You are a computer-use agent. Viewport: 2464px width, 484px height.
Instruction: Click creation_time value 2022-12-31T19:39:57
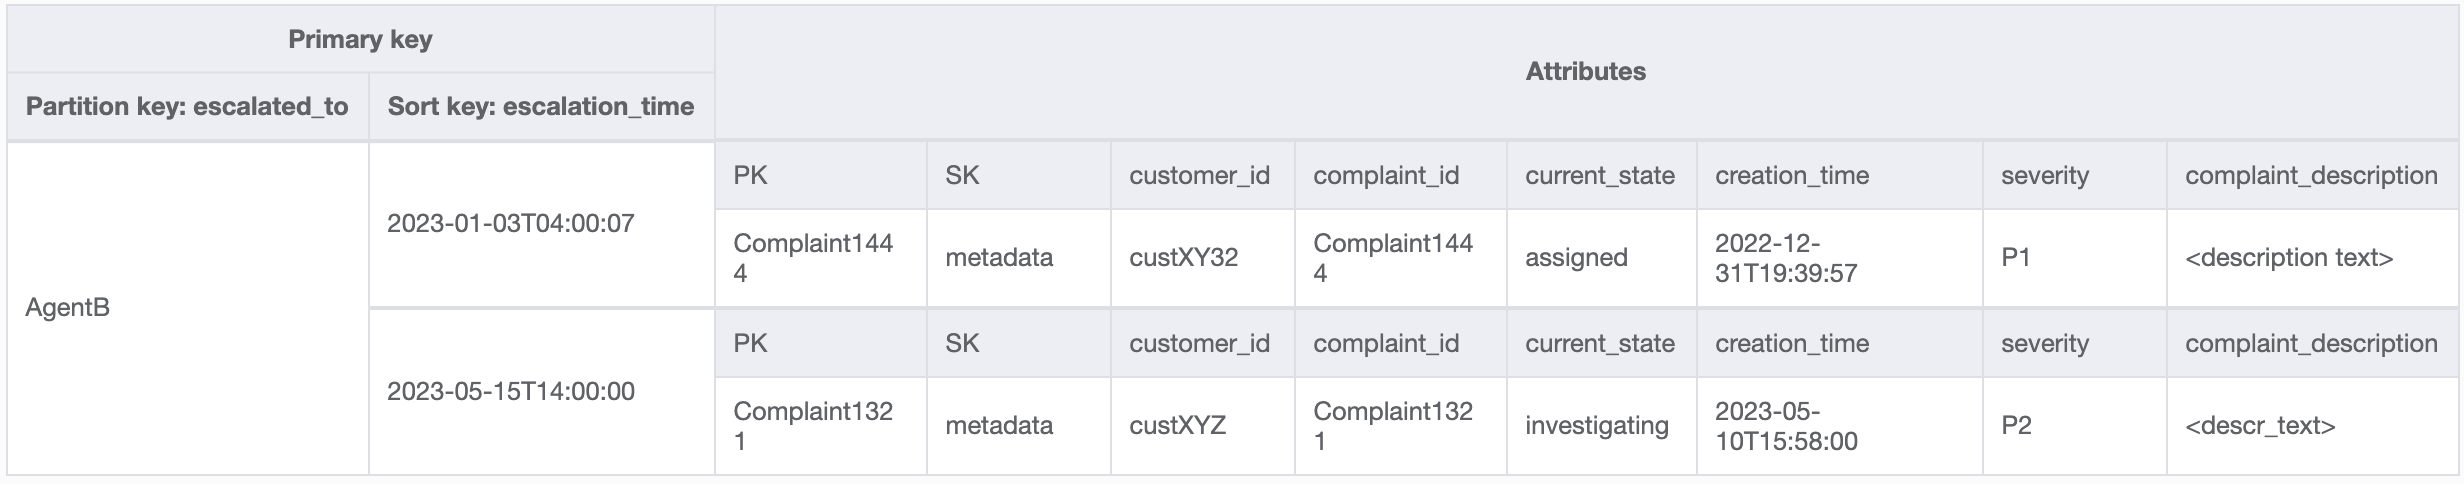click(x=1785, y=258)
